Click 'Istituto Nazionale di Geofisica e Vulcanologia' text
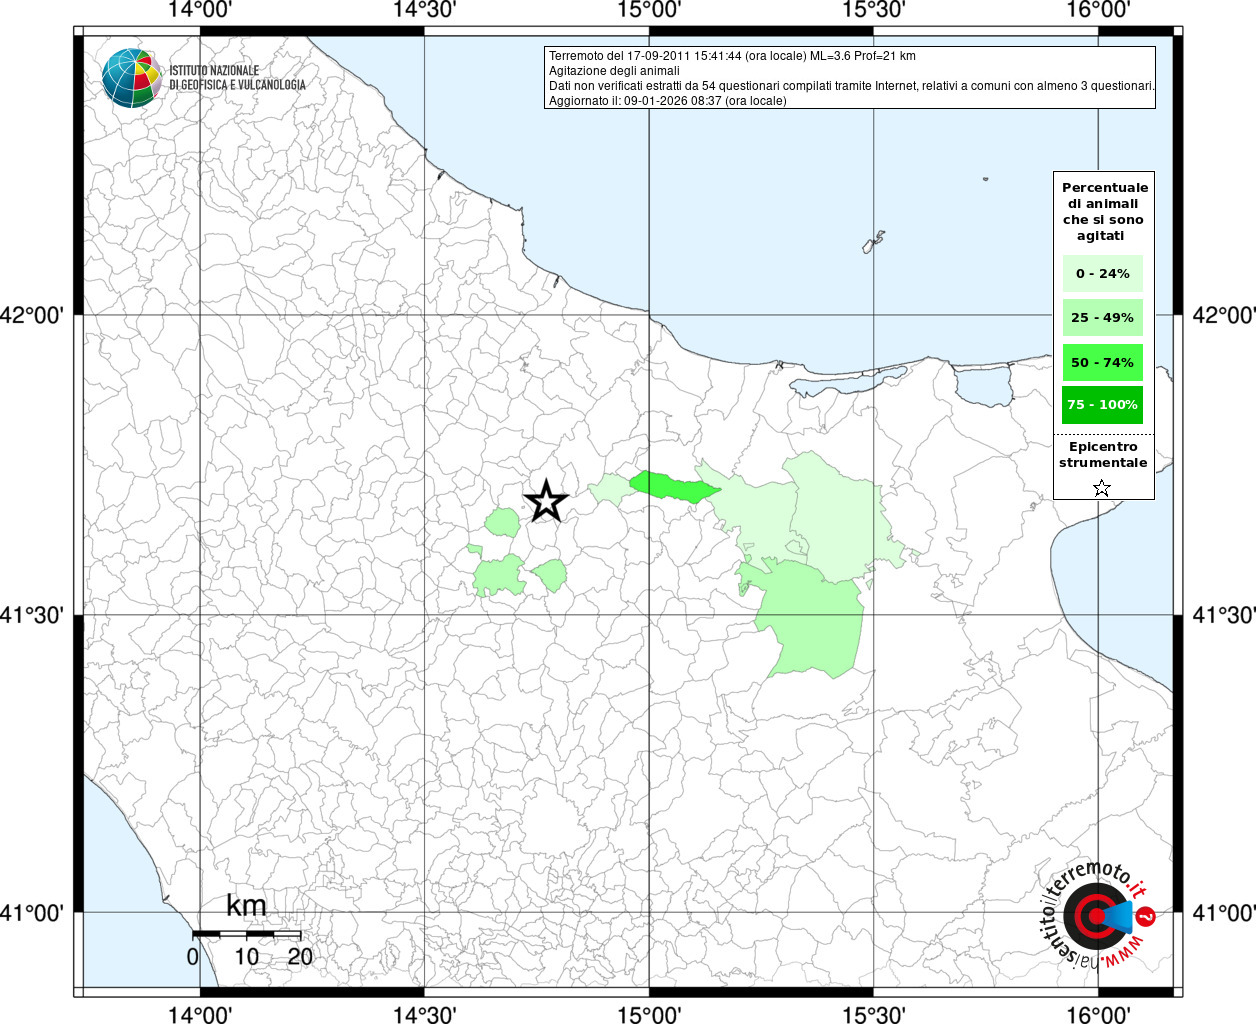The height and width of the screenshot is (1024, 1256). click(x=237, y=78)
